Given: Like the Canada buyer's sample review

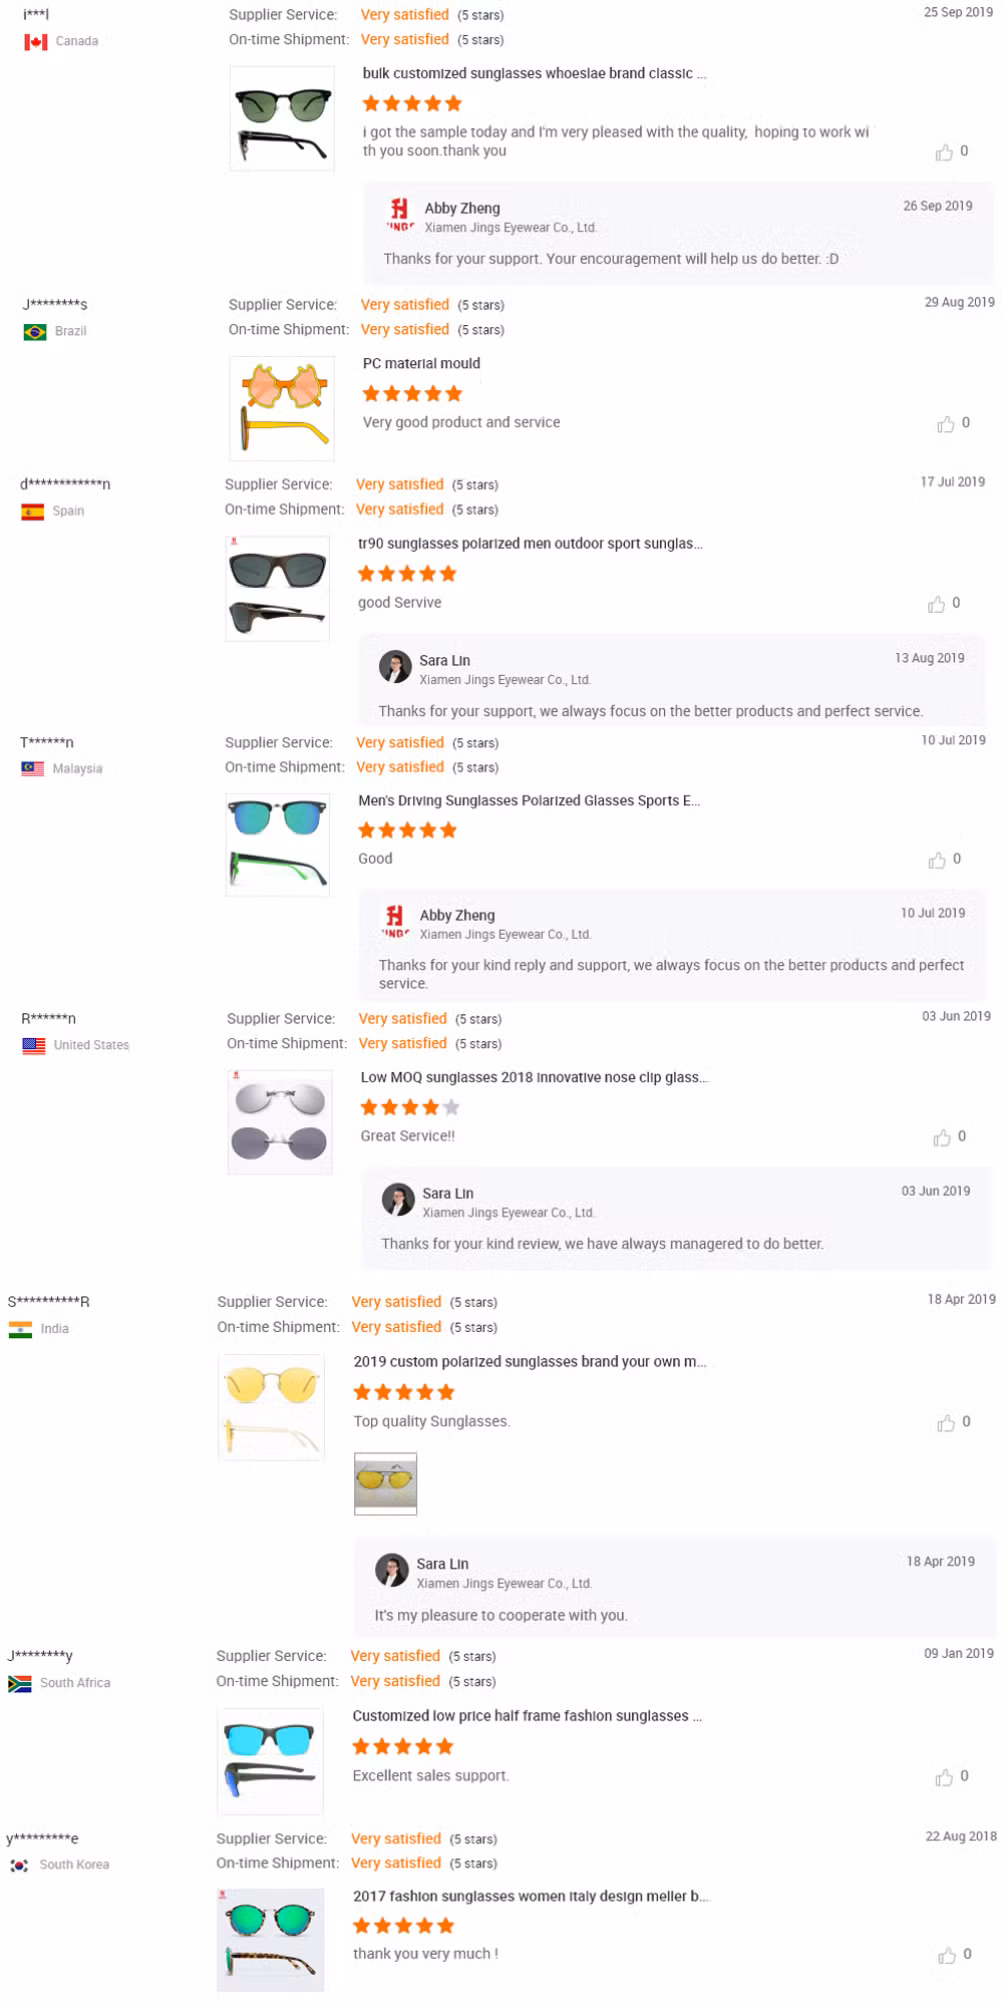Looking at the screenshot, I should tap(944, 152).
